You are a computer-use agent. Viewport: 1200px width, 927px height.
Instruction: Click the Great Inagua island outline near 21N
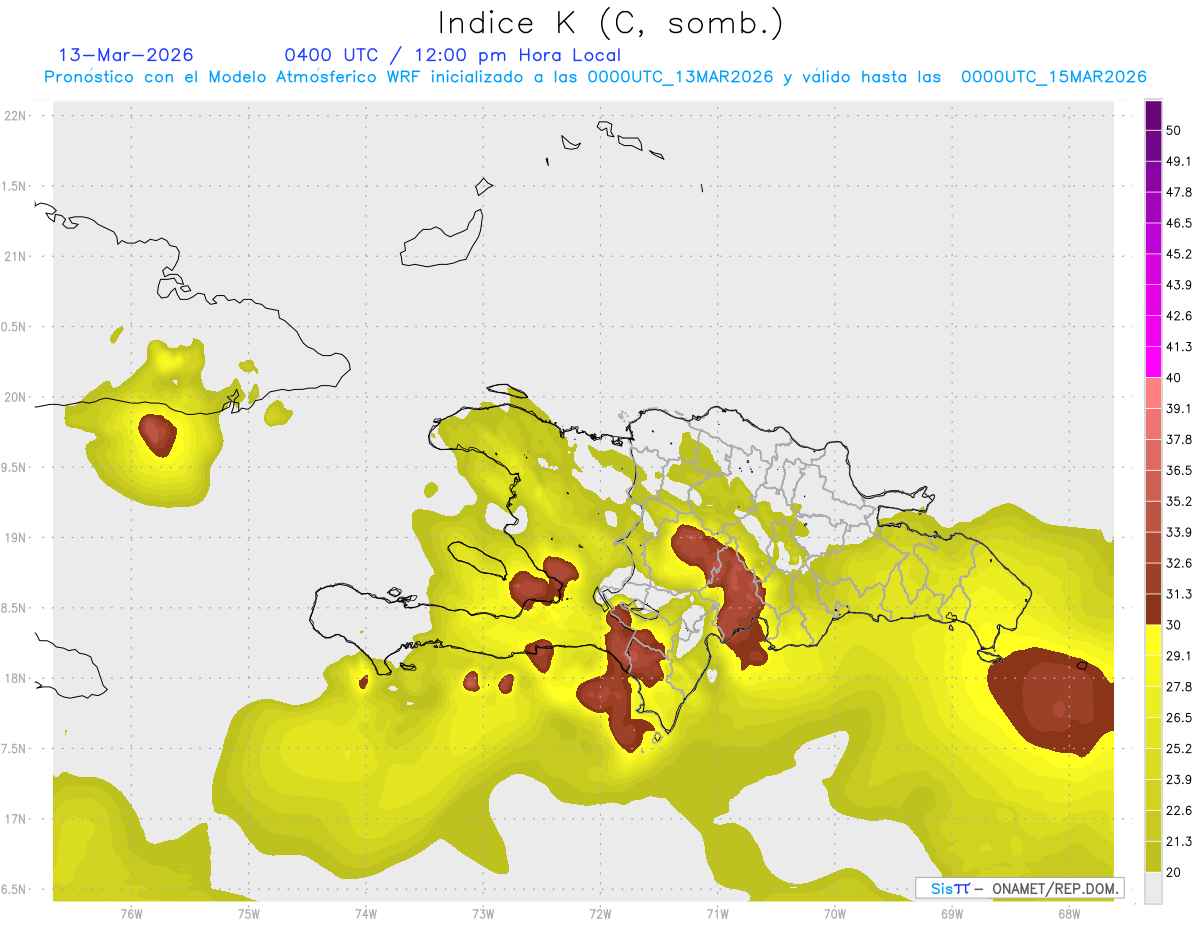coord(443,240)
